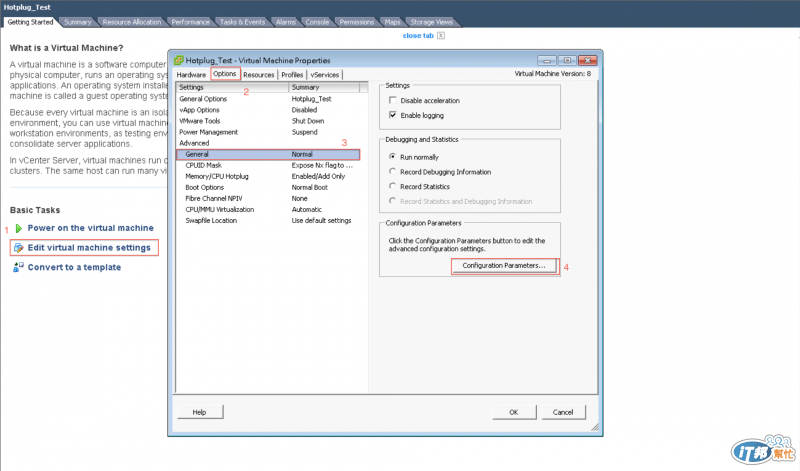
Task: Minimize the Virtual Machine Properties dialog
Action: (547, 60)
